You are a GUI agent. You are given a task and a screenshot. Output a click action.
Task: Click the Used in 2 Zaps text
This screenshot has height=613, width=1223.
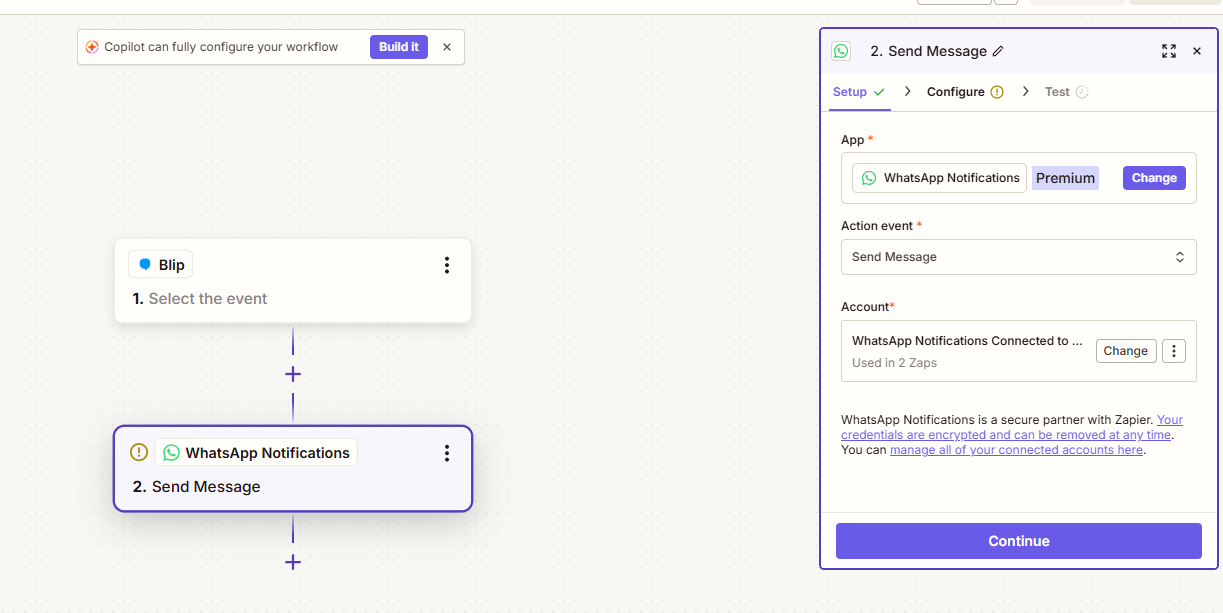tap(894, 363)
